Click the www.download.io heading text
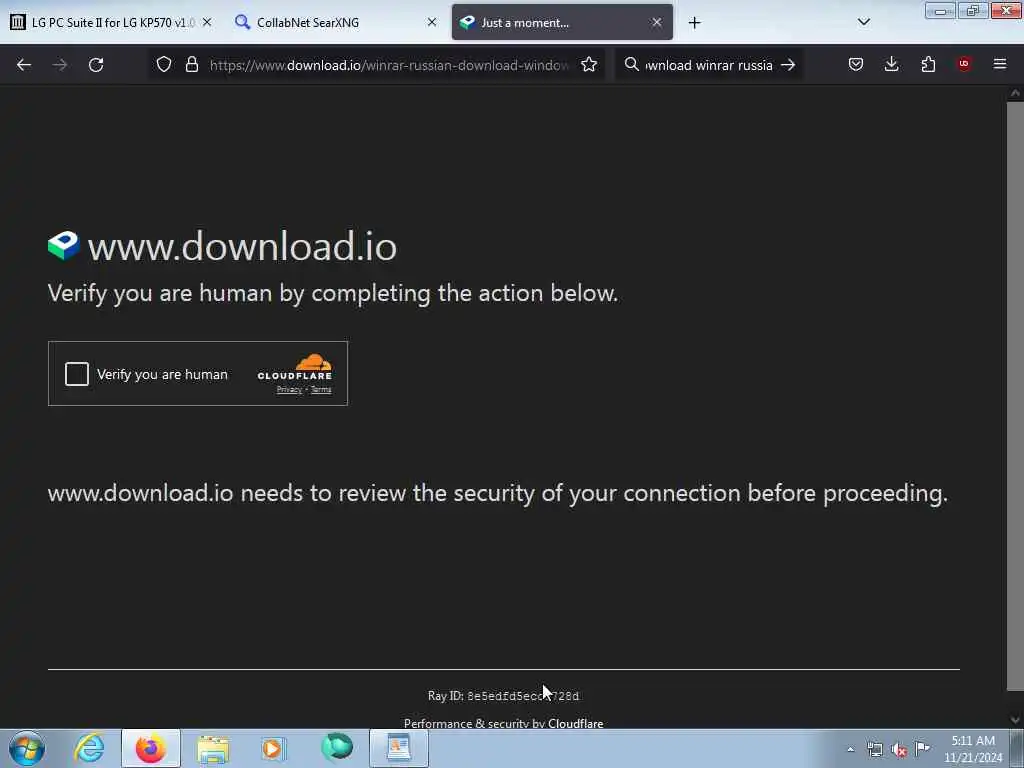The image size is (1024, 768). tap(242, 246)
